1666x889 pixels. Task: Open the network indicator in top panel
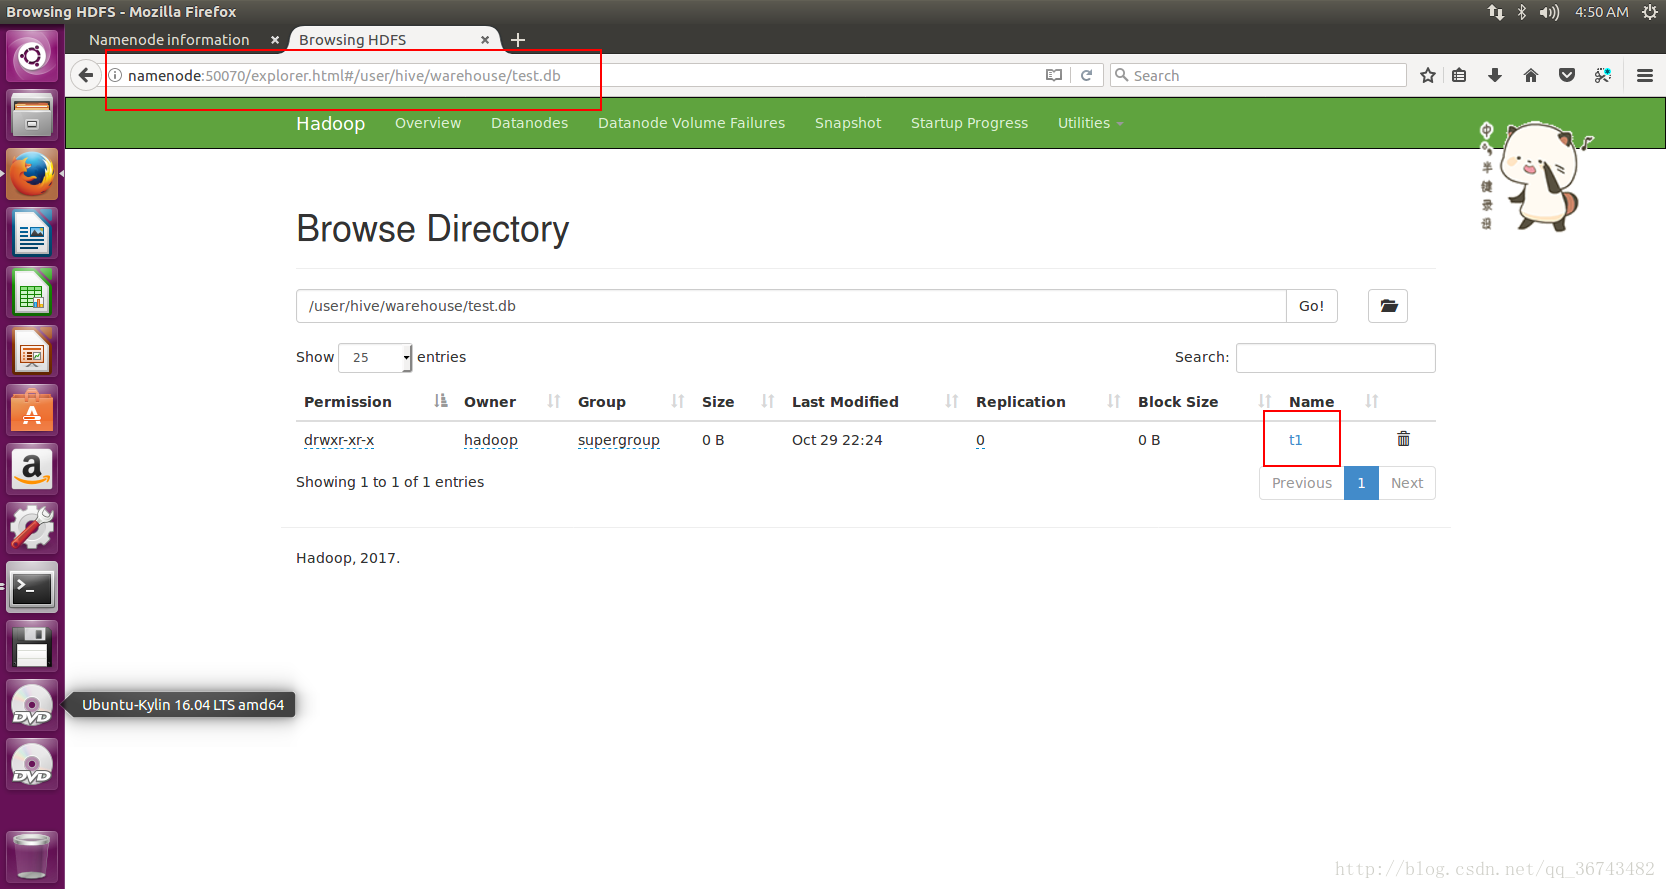[1495, 12]
